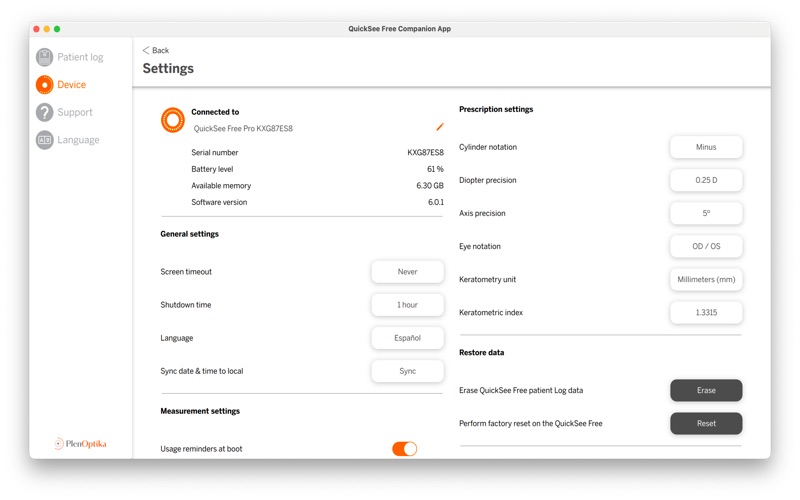Viewport: 800px width, 500px height.
Task: Change Keratometry unit Millimeters selector
Action: click(x=706, y=280)
